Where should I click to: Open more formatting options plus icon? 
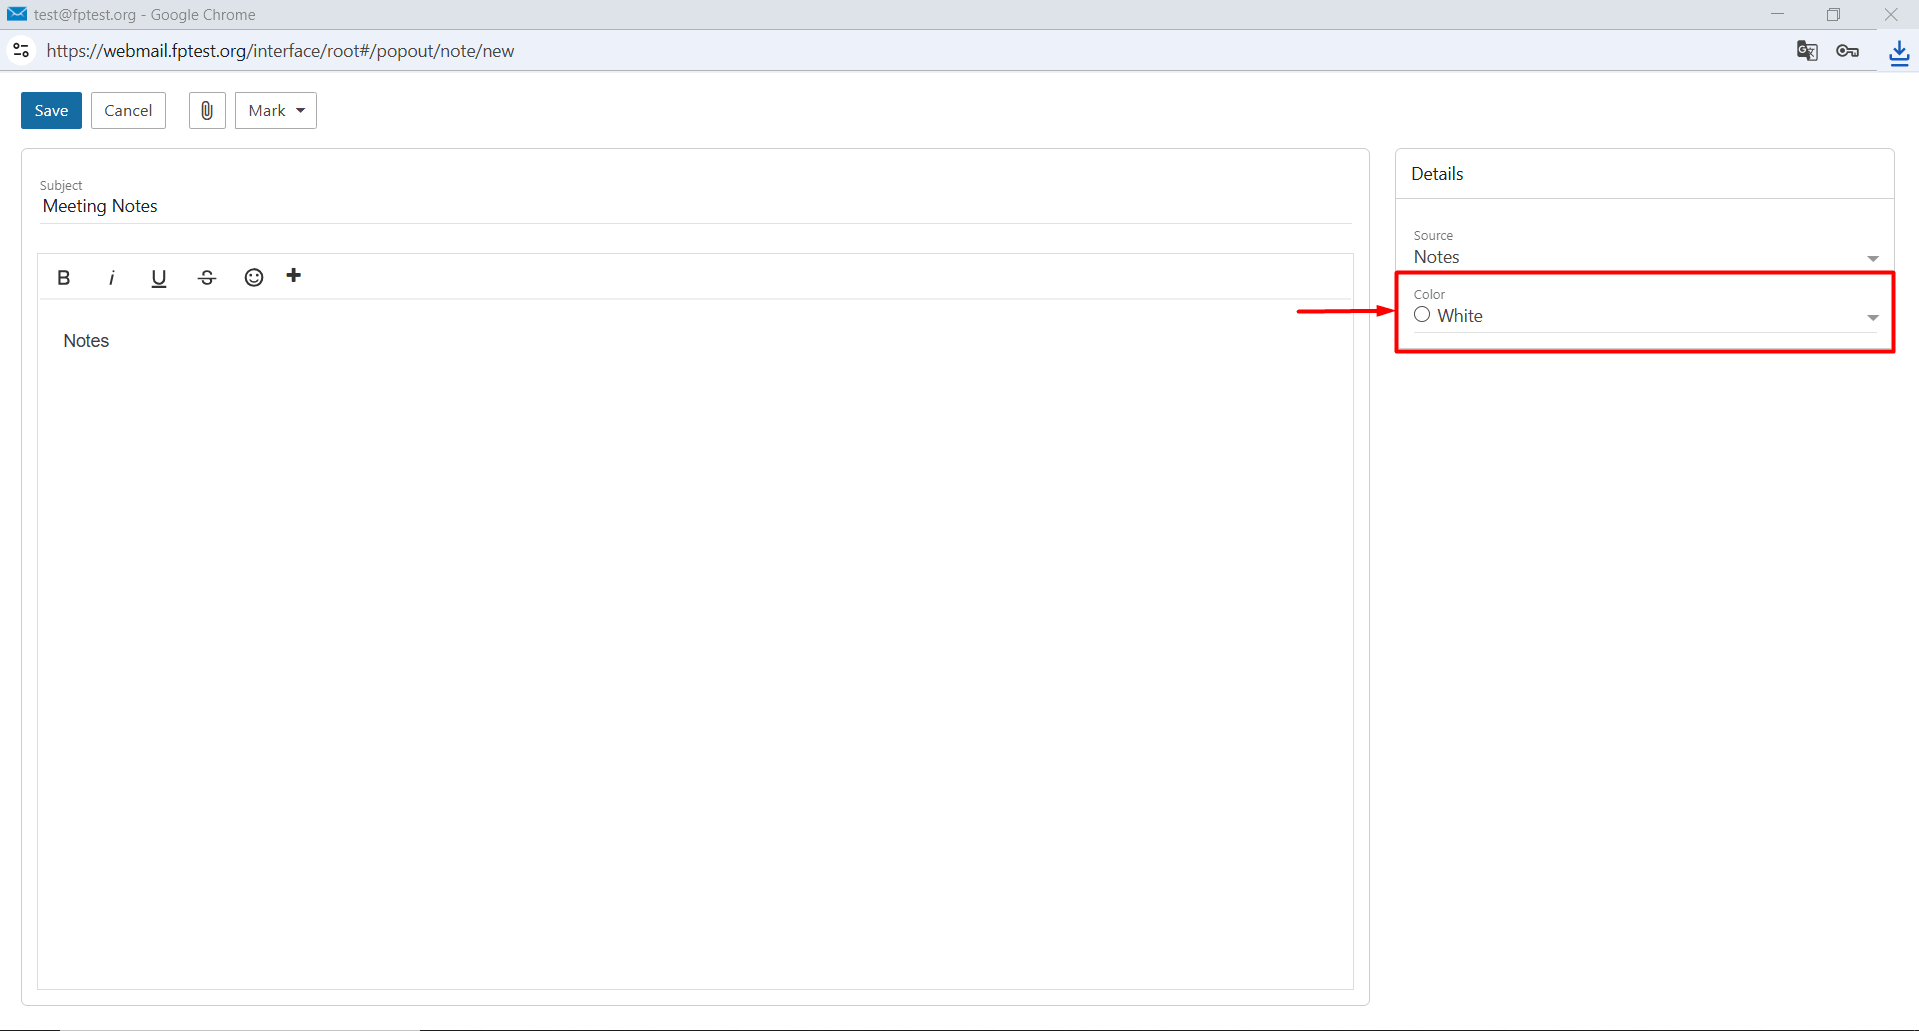294,276
